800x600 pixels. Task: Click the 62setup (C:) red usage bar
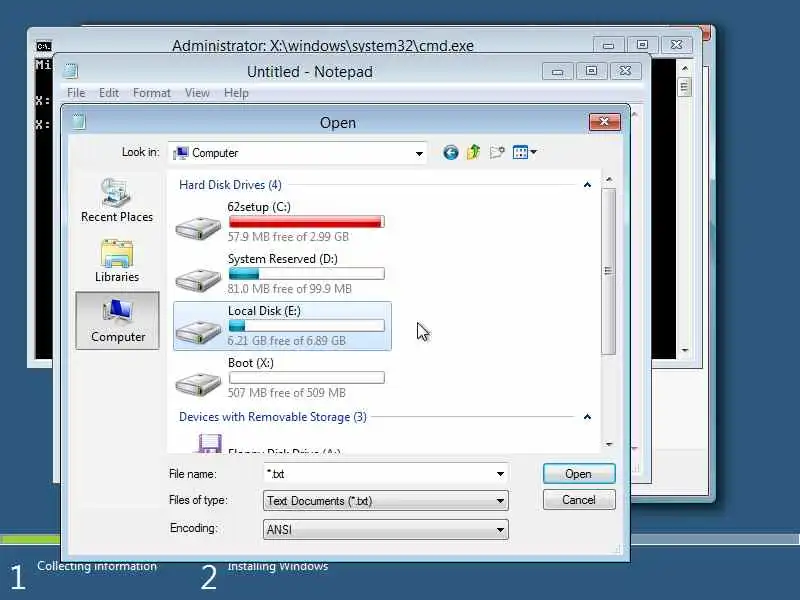tap(307, 222)
